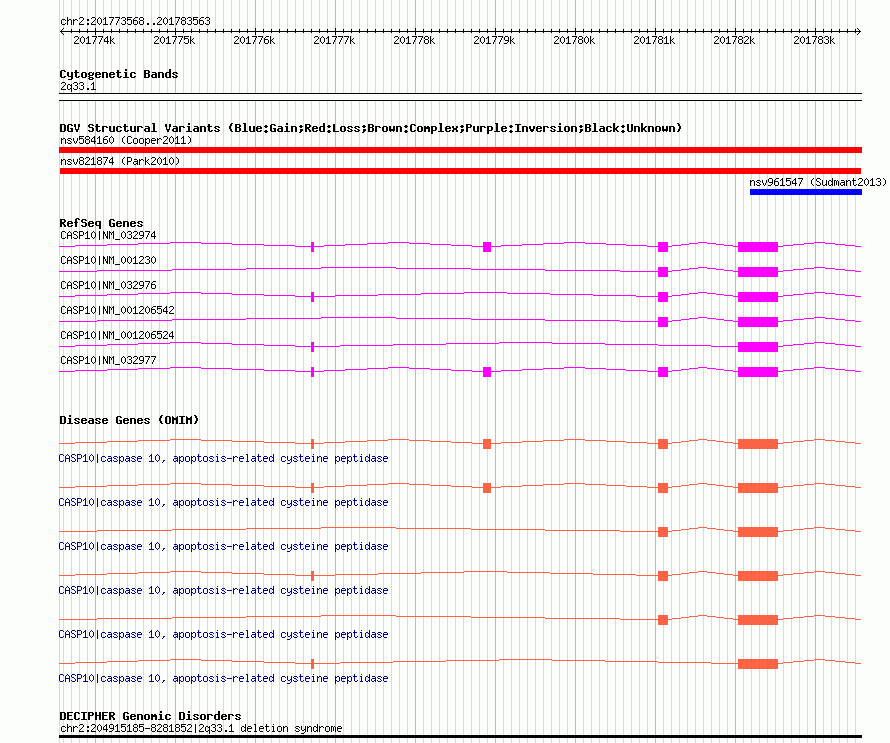Viewport: 890px width, 743px height.
Task: Click the 201781k ruler label
Action: point(654,40)
